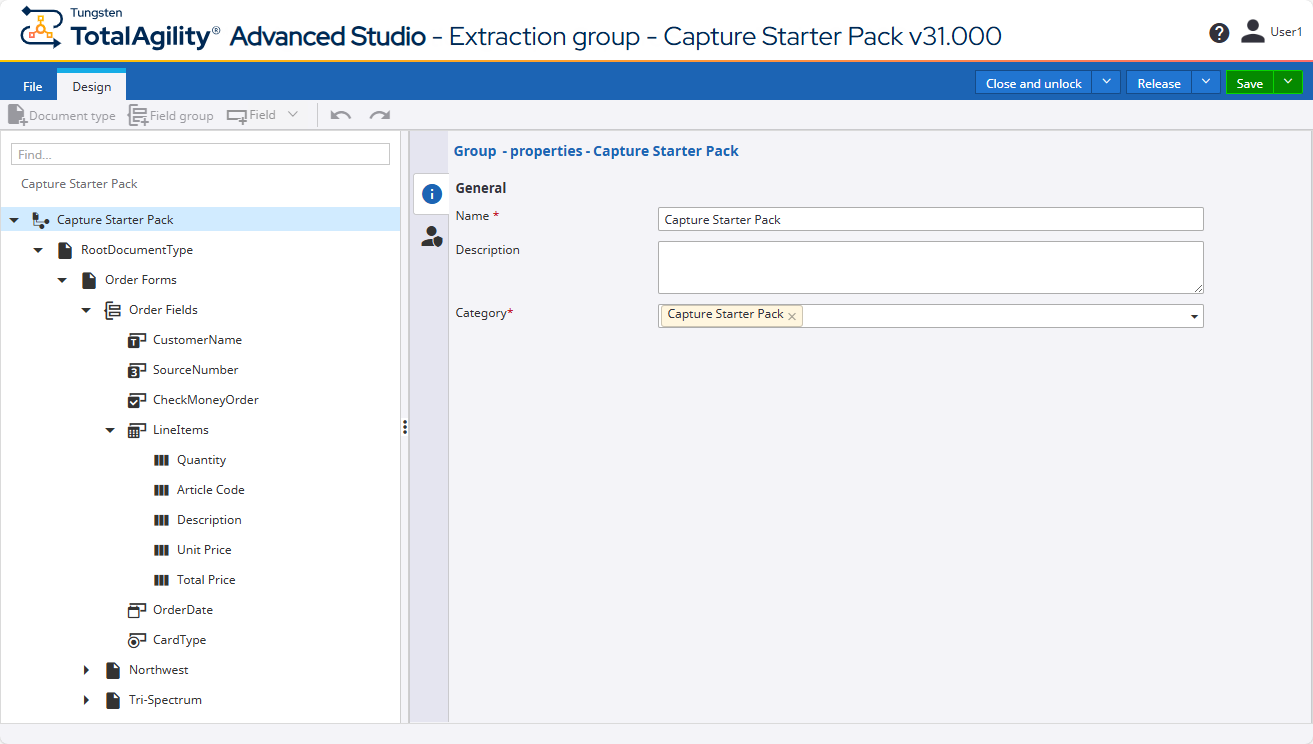Remove the Capture Starter Pack category chip
Viewport: 1313px width, 744px height.
coord(791,315)
